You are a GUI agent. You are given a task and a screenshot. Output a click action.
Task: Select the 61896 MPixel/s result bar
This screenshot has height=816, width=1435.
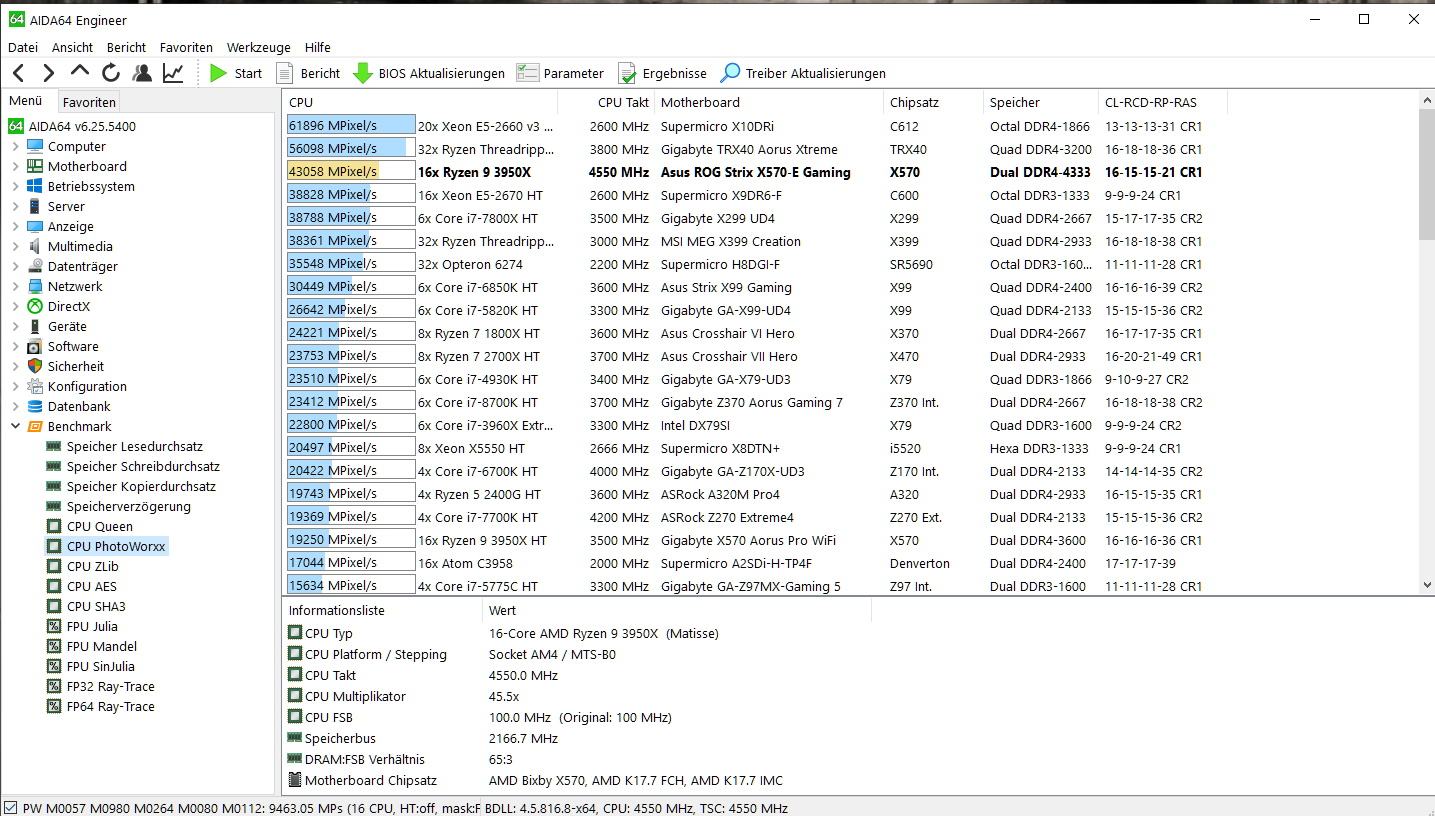pos(351,126)
